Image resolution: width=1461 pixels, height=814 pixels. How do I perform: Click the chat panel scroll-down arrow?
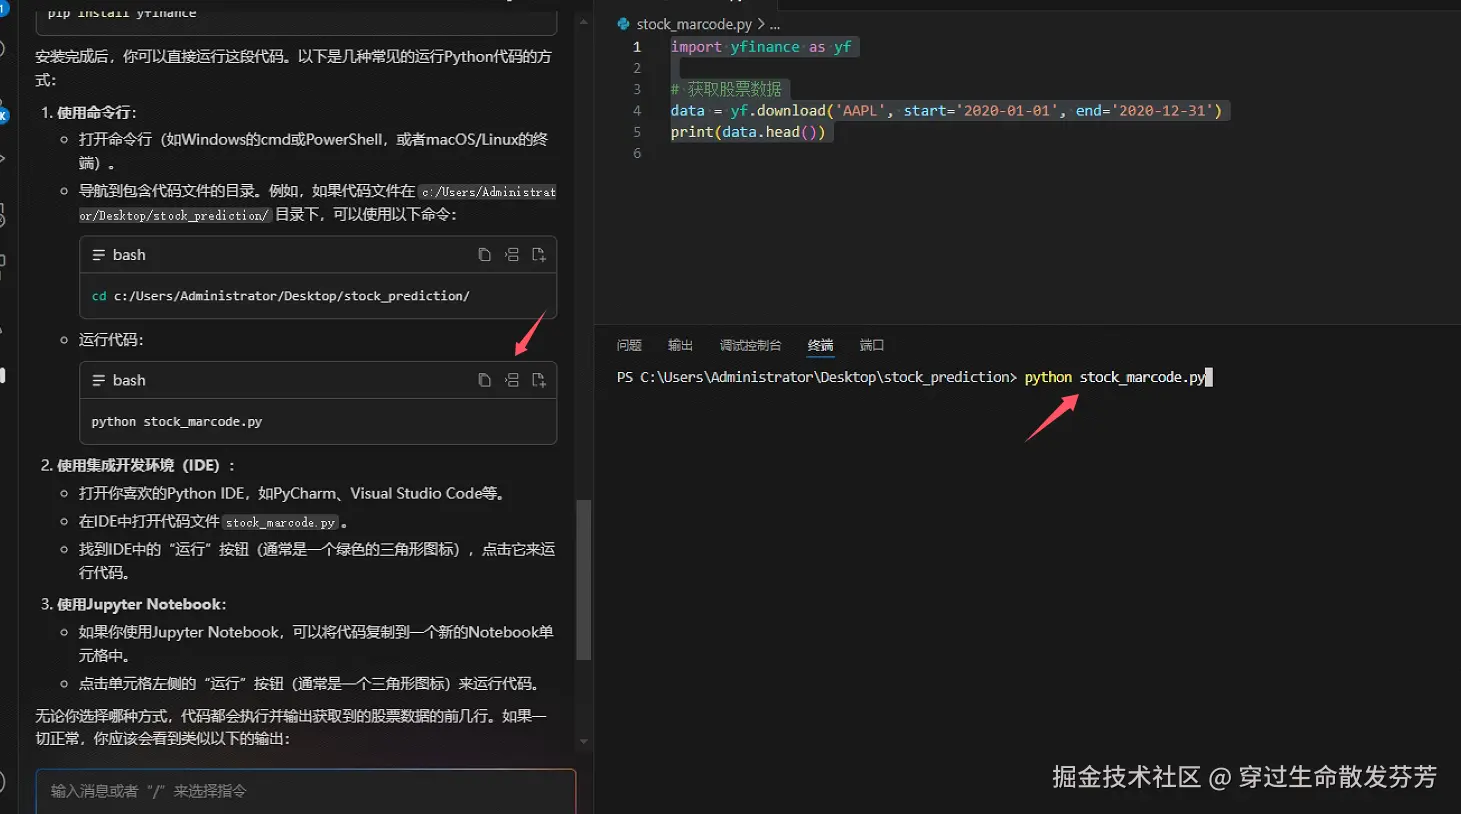(x=584, y=742)
